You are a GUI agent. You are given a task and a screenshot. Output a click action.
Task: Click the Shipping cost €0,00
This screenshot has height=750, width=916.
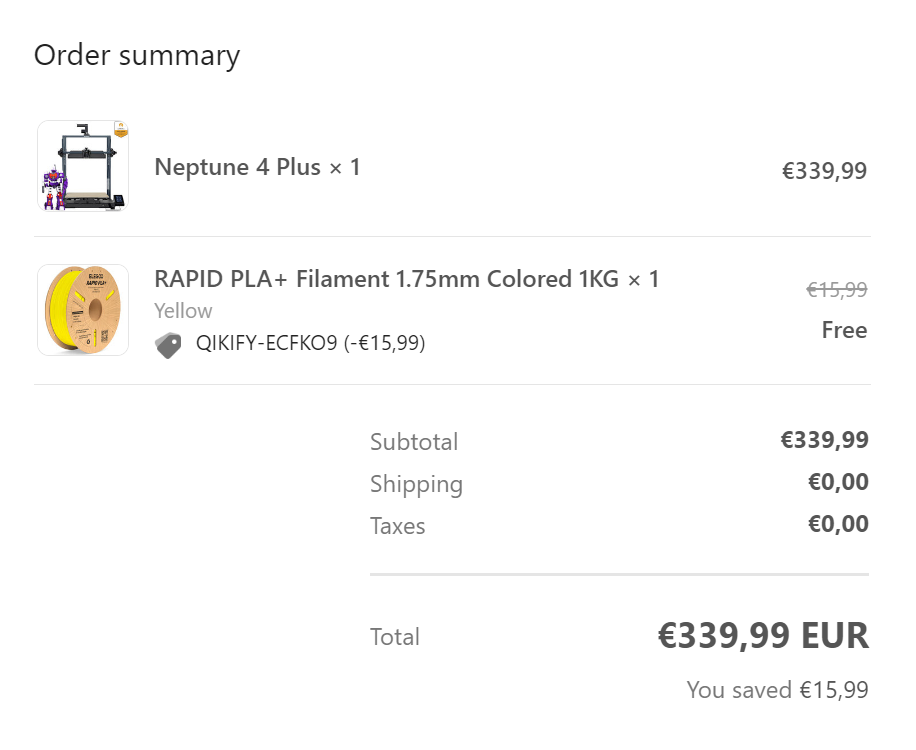[838, 482]
